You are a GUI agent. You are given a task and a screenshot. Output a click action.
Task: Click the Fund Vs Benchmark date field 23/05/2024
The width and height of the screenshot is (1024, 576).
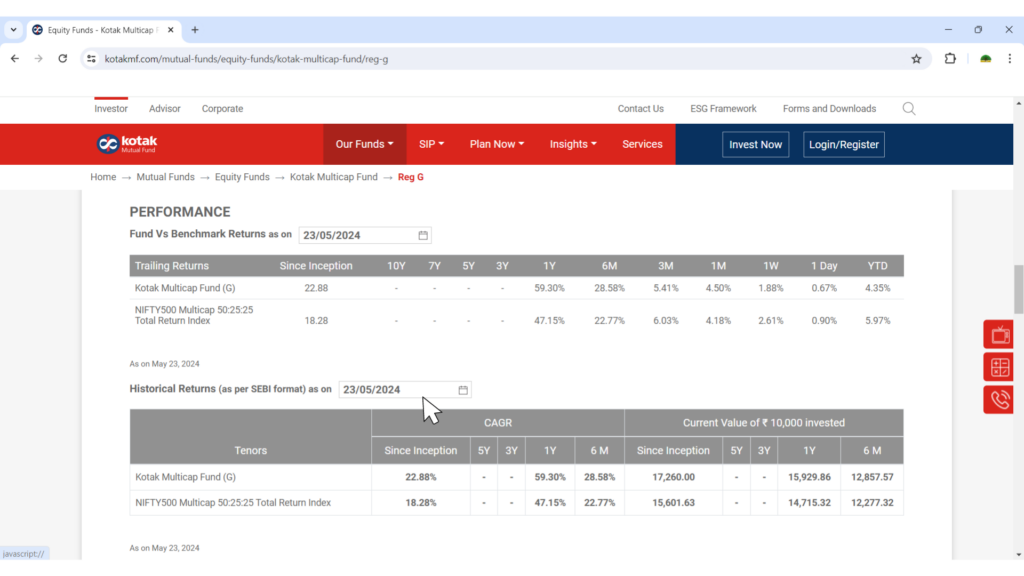click(365, 235)
